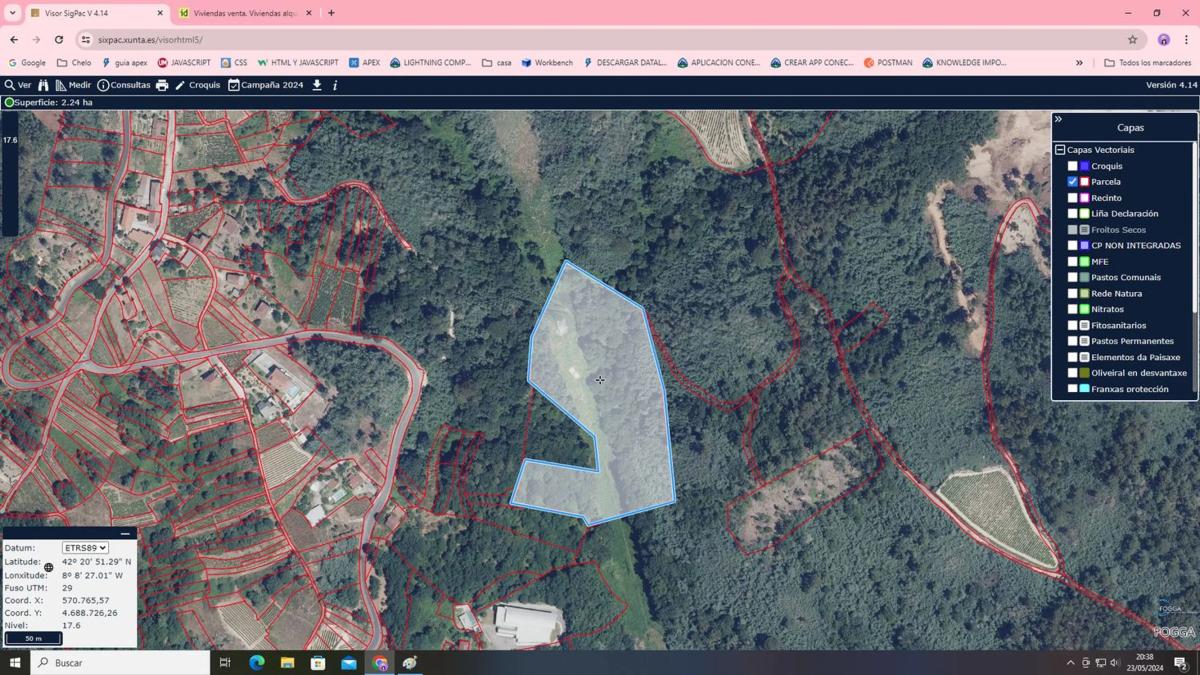Click the Campaña 2024 button
1200x675 pixels.
(x=265, y=85)
